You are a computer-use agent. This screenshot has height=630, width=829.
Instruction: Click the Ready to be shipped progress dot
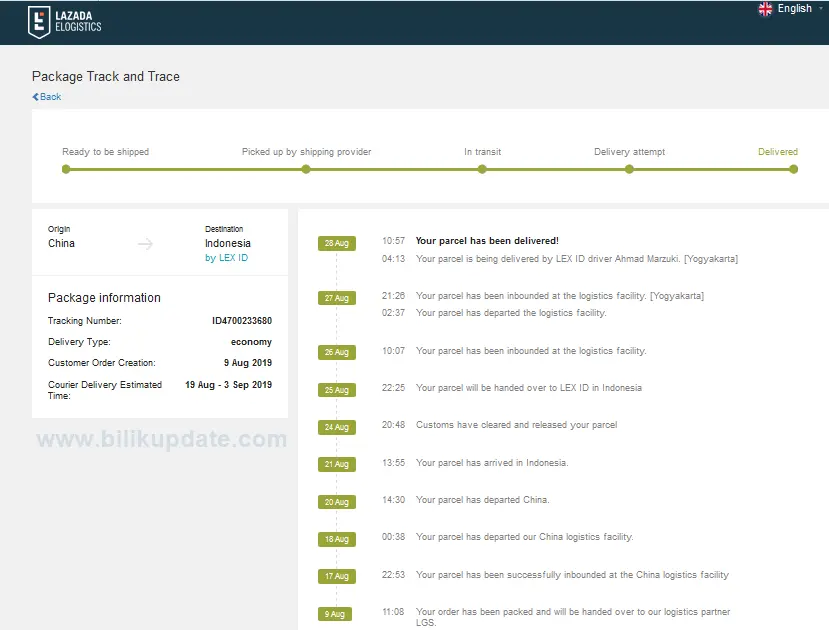pos(66,169)
